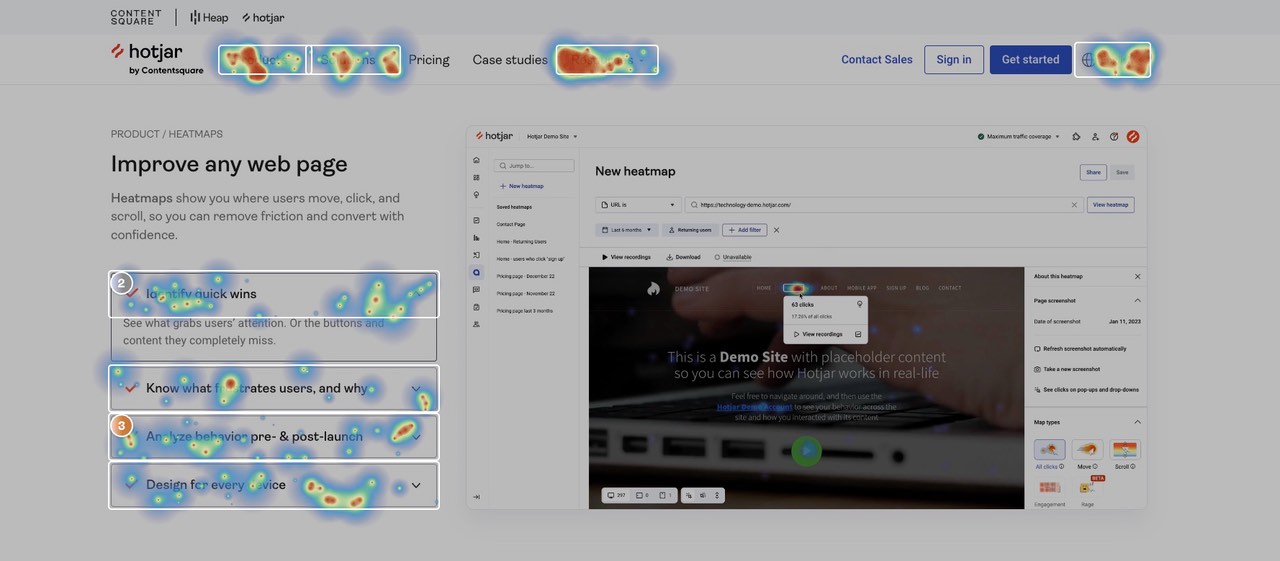Click the Returning users filter chip

tap(691, 230)
